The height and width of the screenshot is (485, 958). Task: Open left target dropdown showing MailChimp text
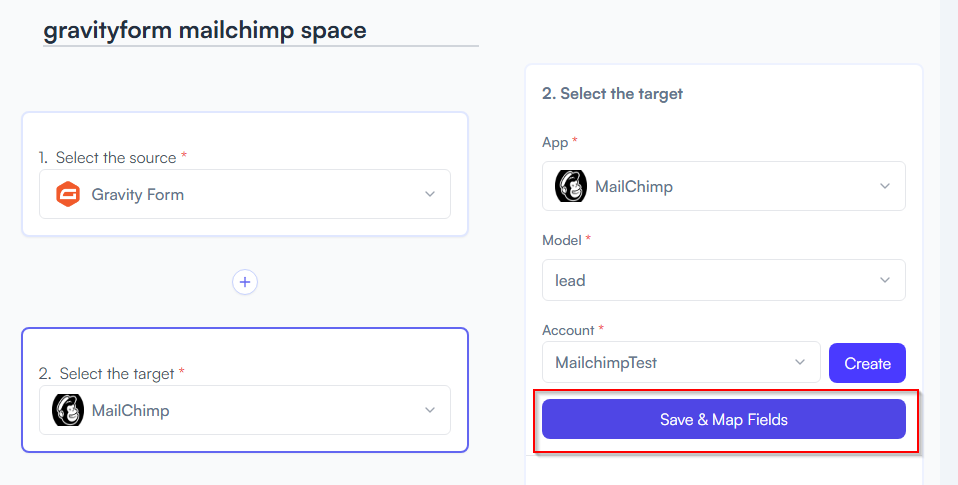245,410
